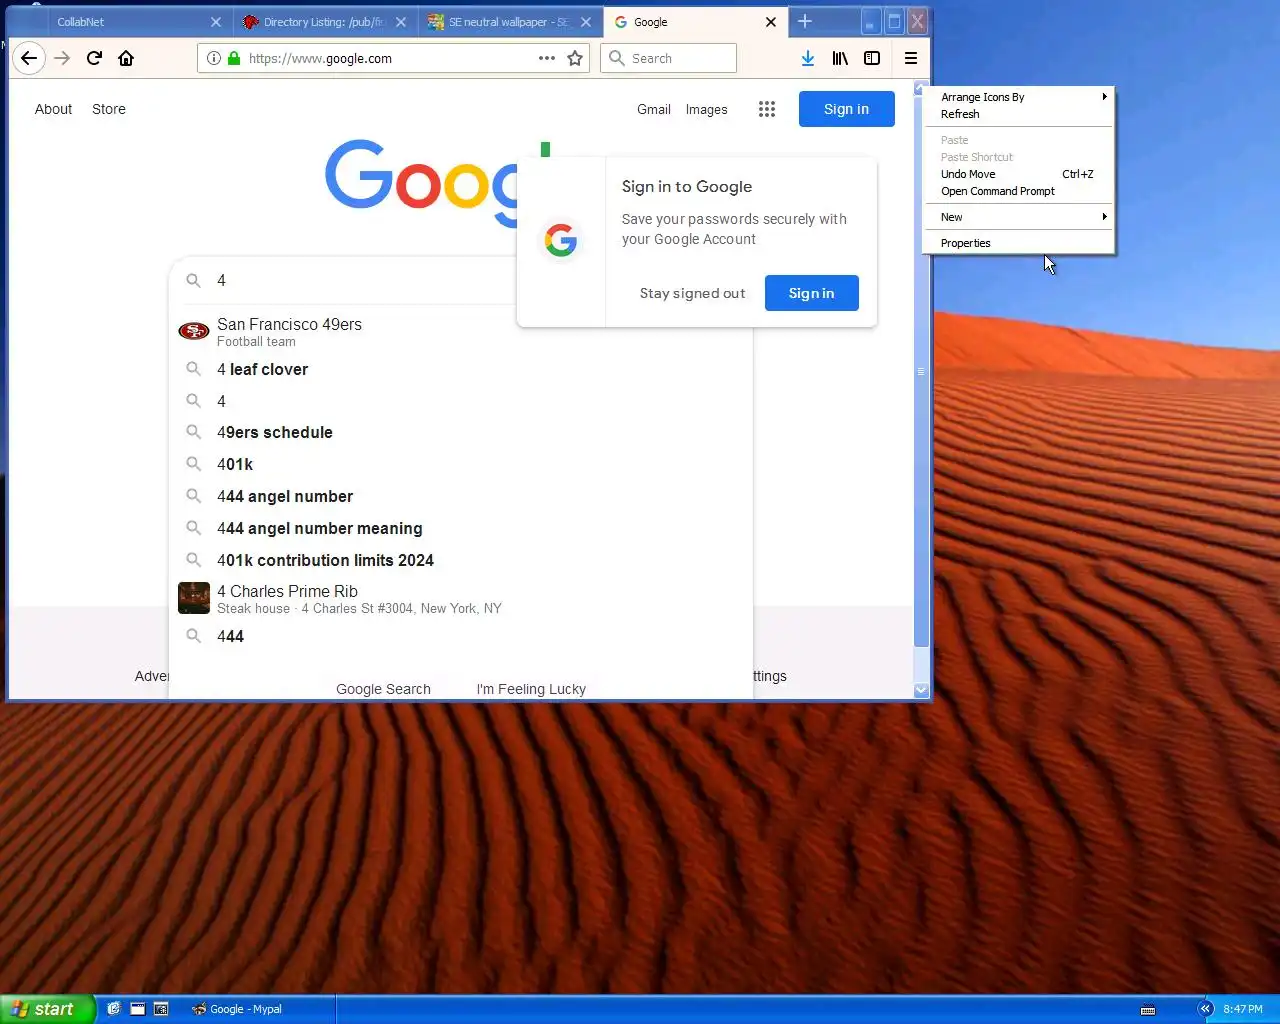Screen dimensions: 1280x1024
Task: Pick 401k contribution limits 2024 suggestion
Action: (x=461, y=560)
